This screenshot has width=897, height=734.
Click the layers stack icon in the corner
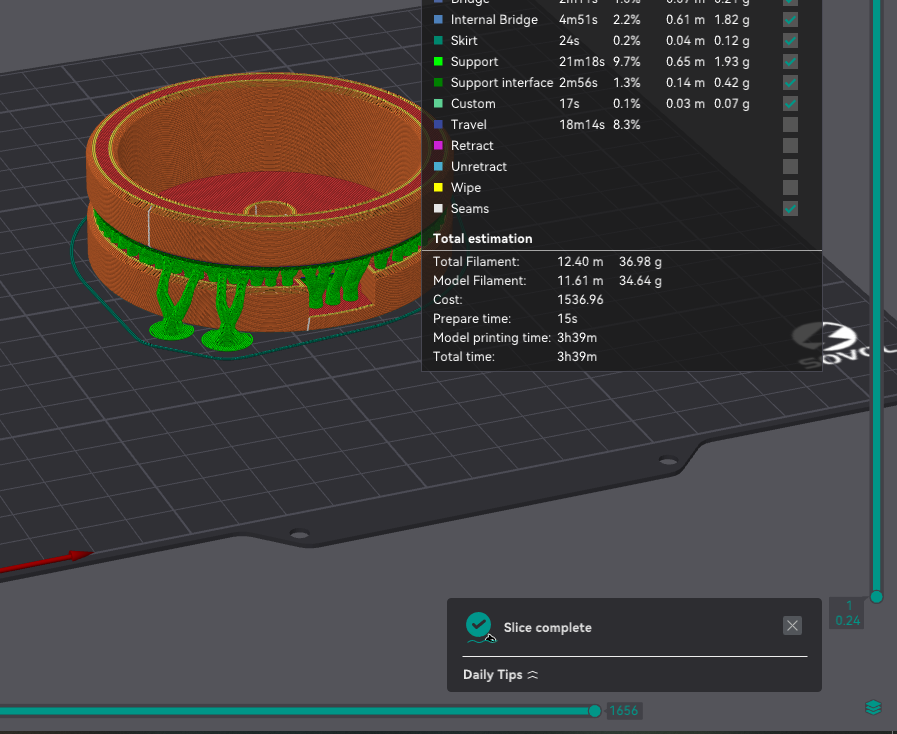coord(874,708)
